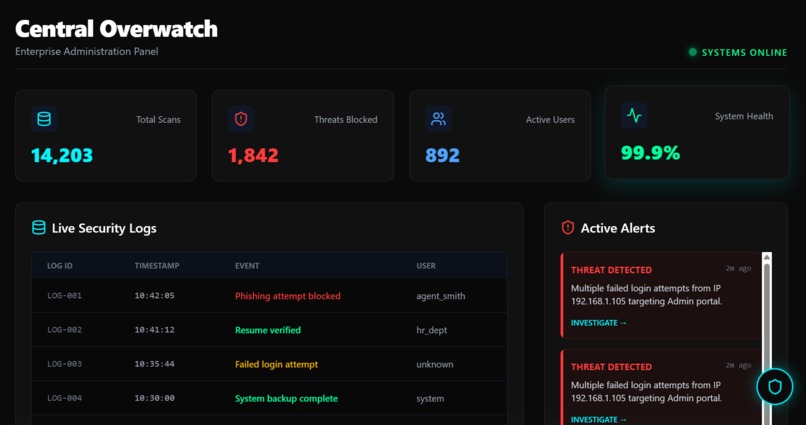806x425 pixels.
Task: Click the 892 Active Users value
Action: coord(443,155)
